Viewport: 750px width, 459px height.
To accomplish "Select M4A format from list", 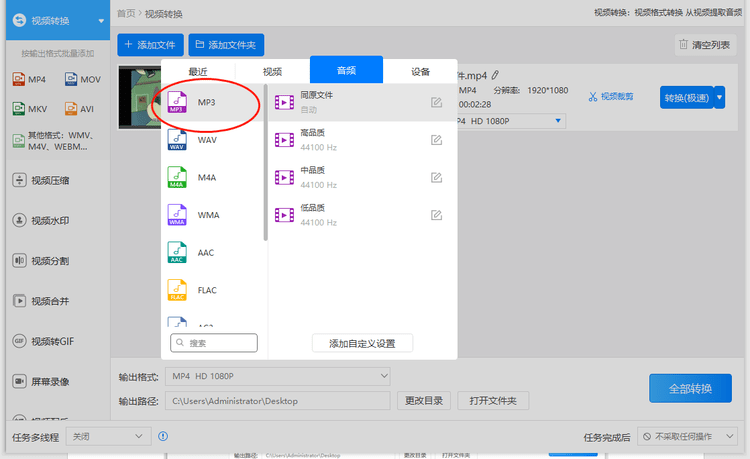I will (x=206, y=178).
